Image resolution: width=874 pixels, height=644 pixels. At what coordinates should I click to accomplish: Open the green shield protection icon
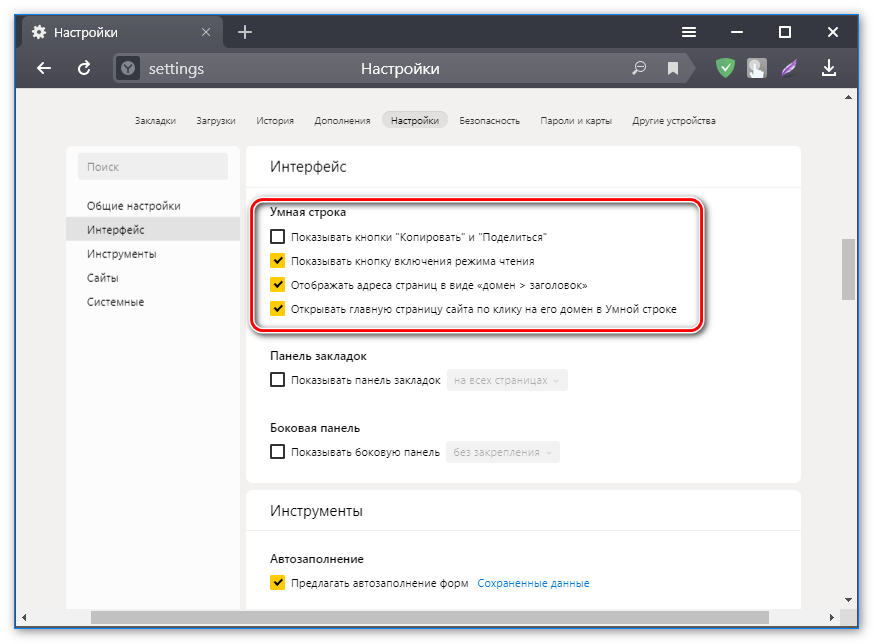point(726,68)
